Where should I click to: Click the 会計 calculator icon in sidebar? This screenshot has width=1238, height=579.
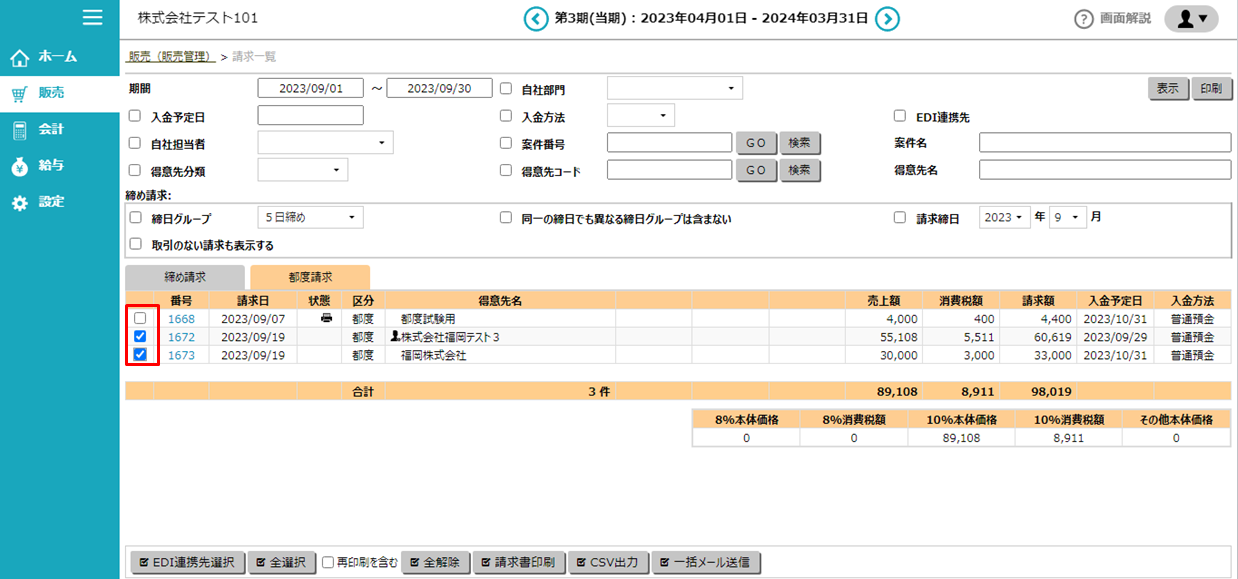[x=19, y=130]
